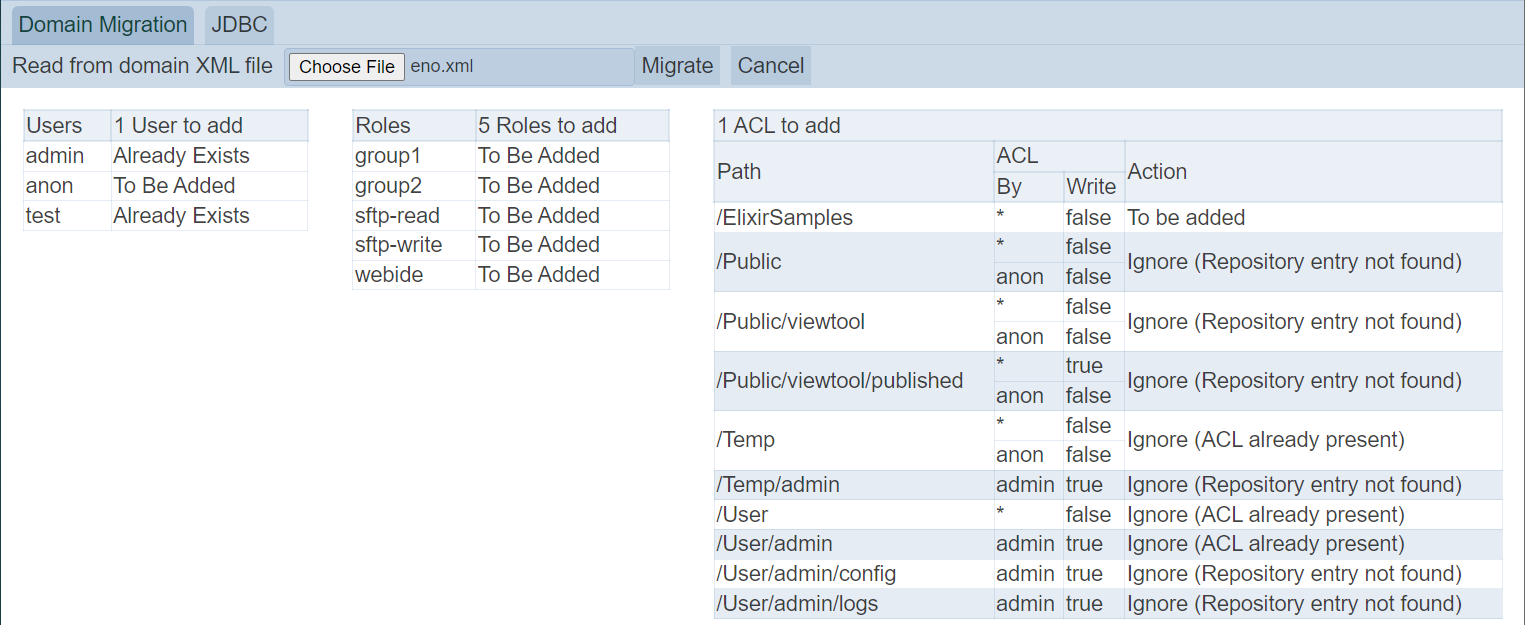Screen dimensions: 1525x625
Task: Select the /ElixirSamples path row
Action: click(785, 218)
